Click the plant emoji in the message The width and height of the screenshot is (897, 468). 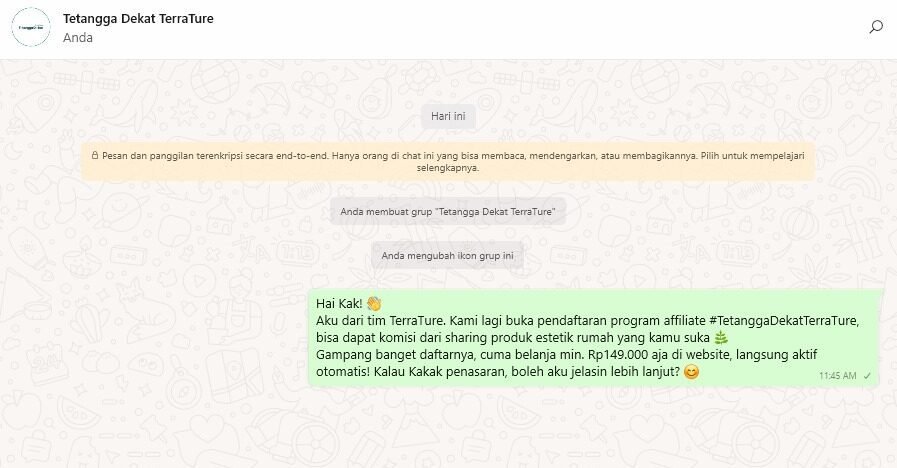click(721, 338)
